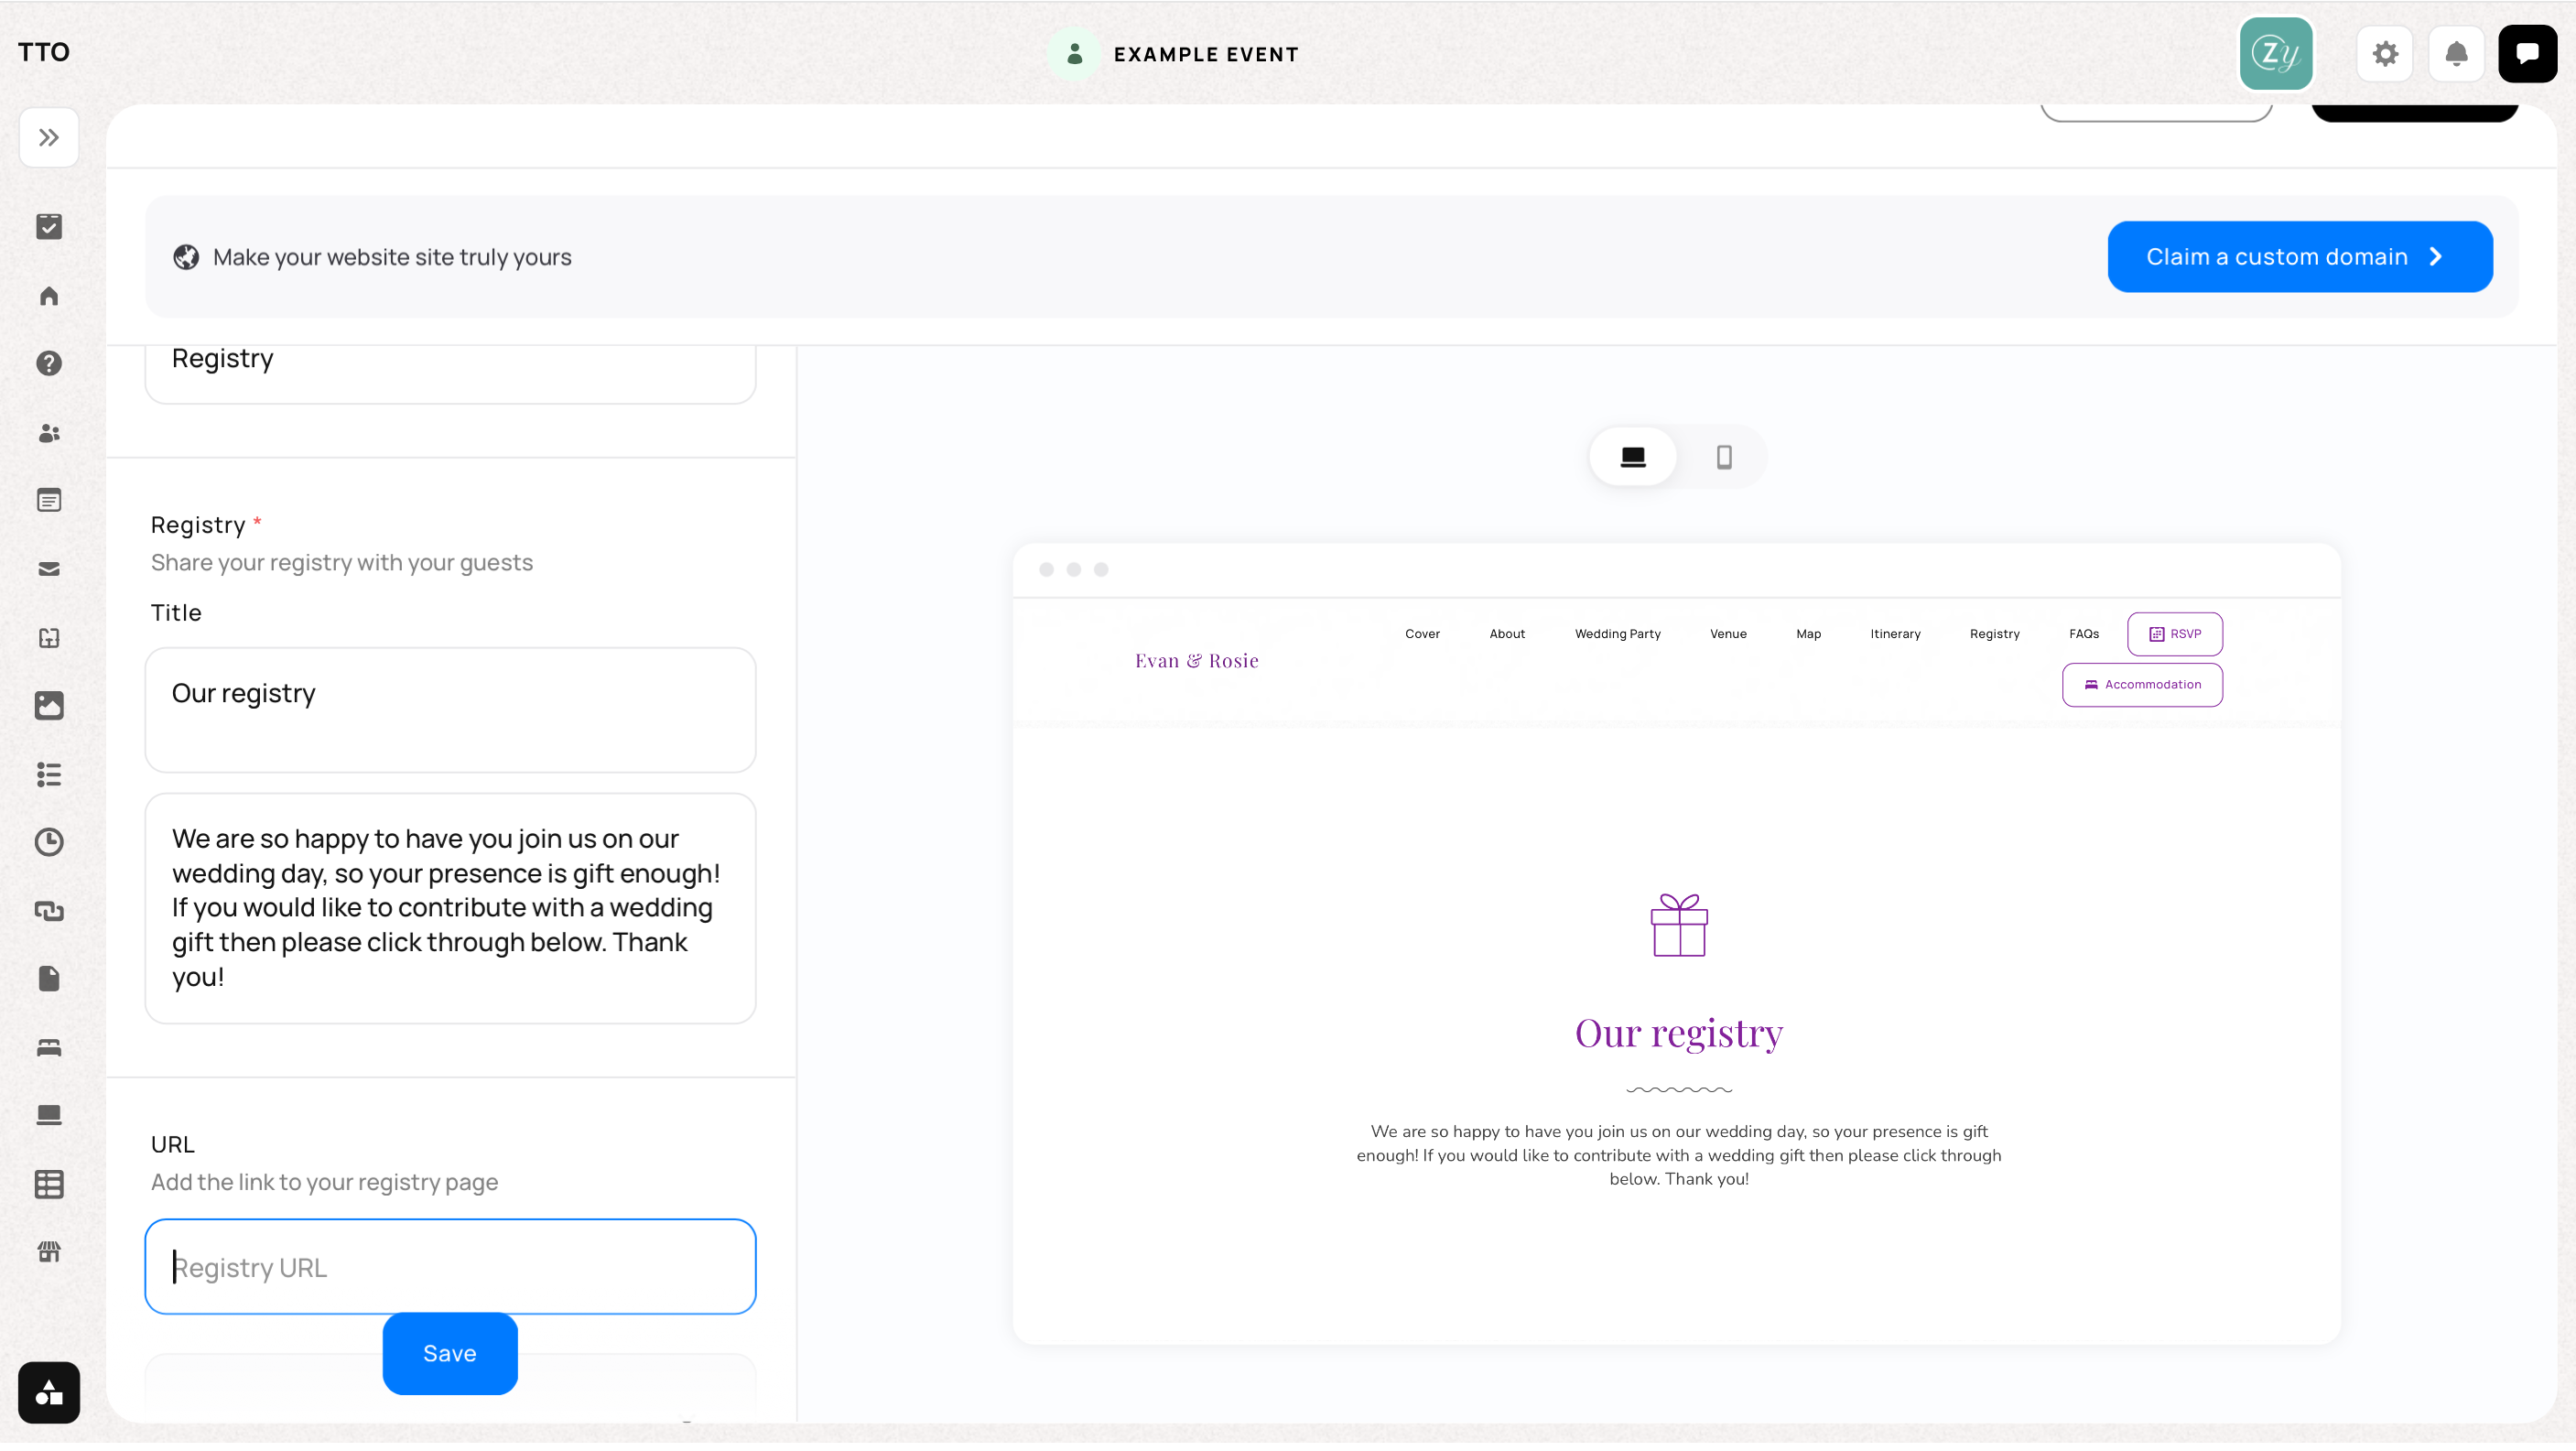Open the checklist icon in sidebar

coord(48,227)
